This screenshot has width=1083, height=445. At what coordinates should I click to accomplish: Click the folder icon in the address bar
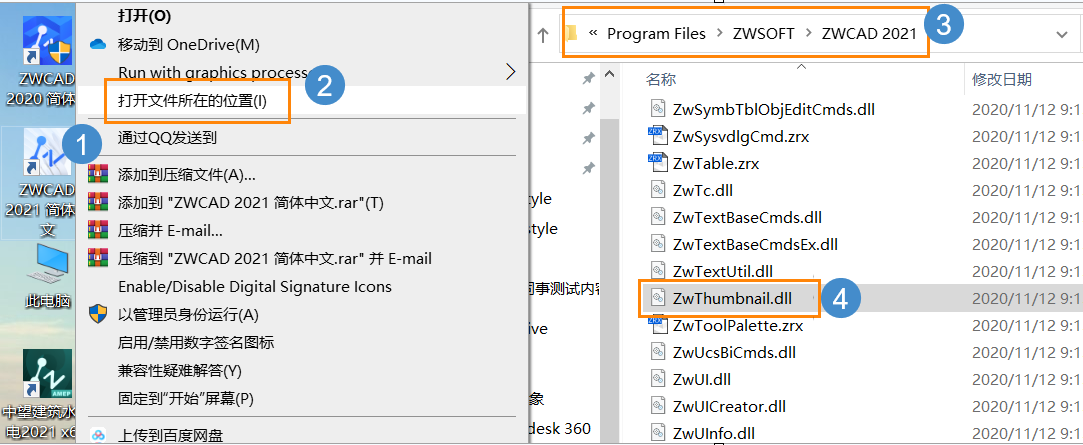point(572,33)
